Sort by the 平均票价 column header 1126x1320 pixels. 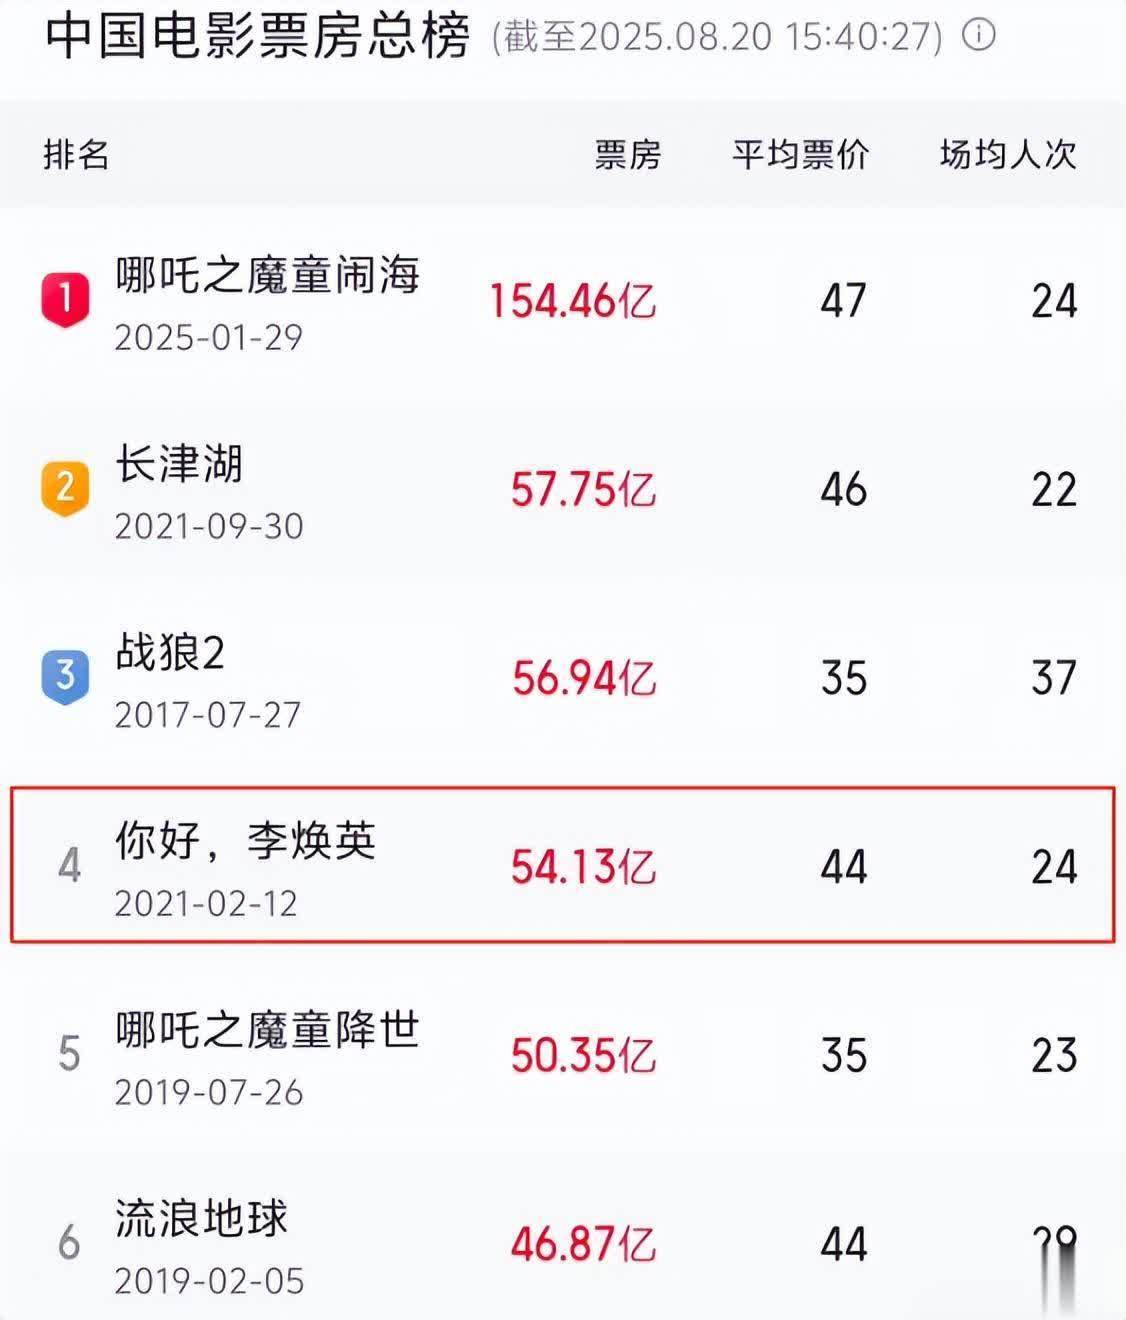pyautogui.click(x=800, y=155)
